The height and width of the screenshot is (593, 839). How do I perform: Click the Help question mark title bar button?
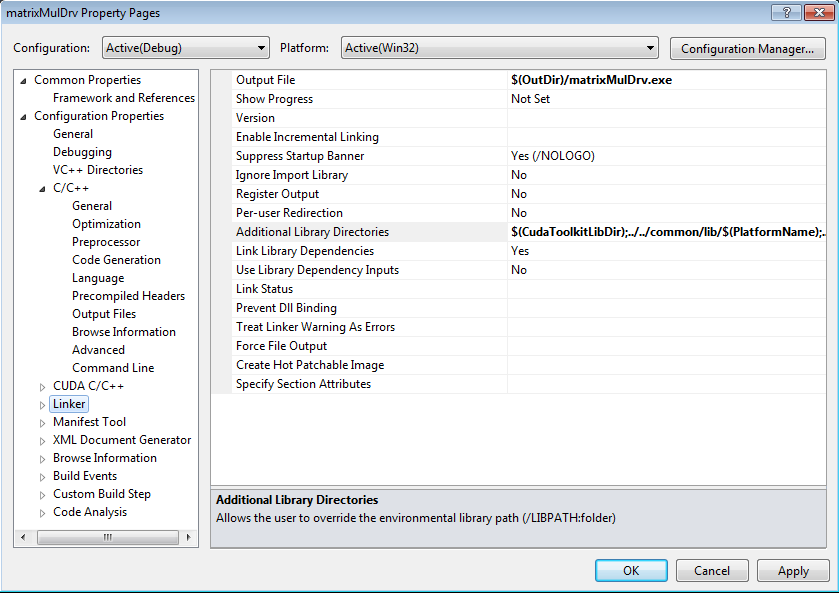pos(789,12)
